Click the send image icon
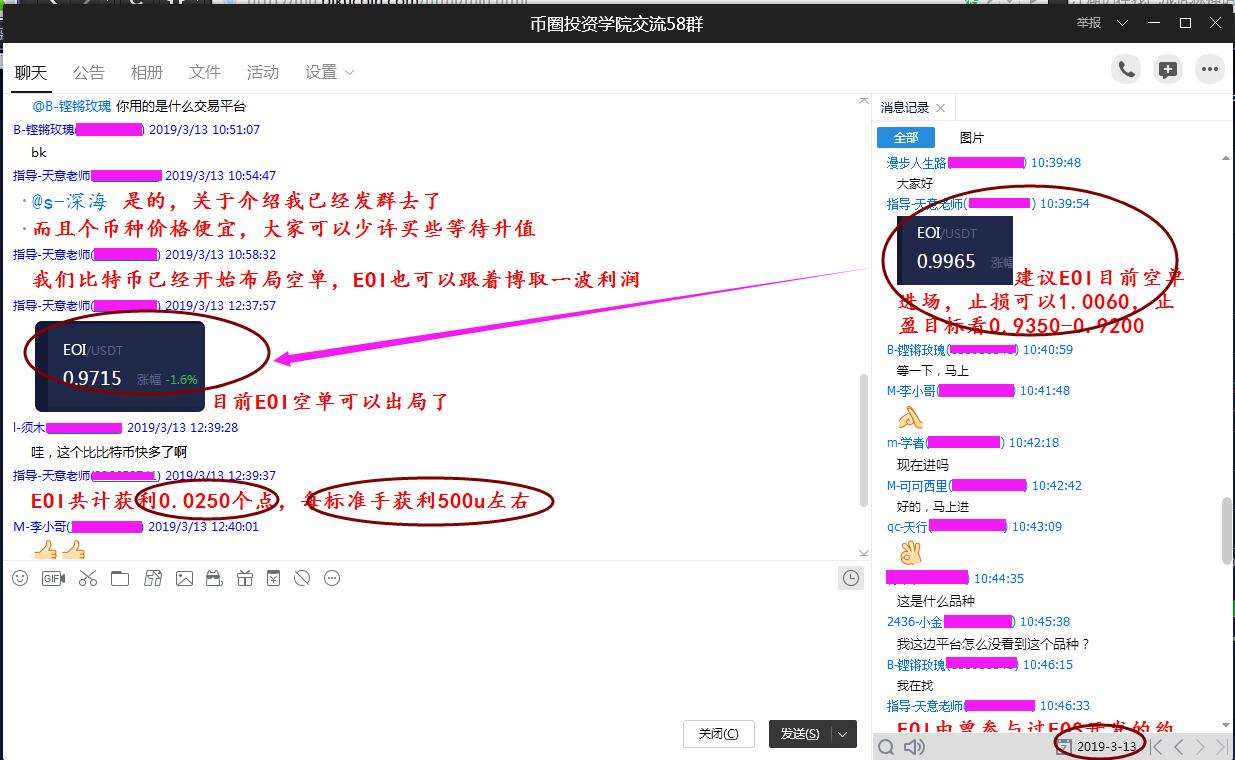The image size is (1235, 760). tap(184, 578)
